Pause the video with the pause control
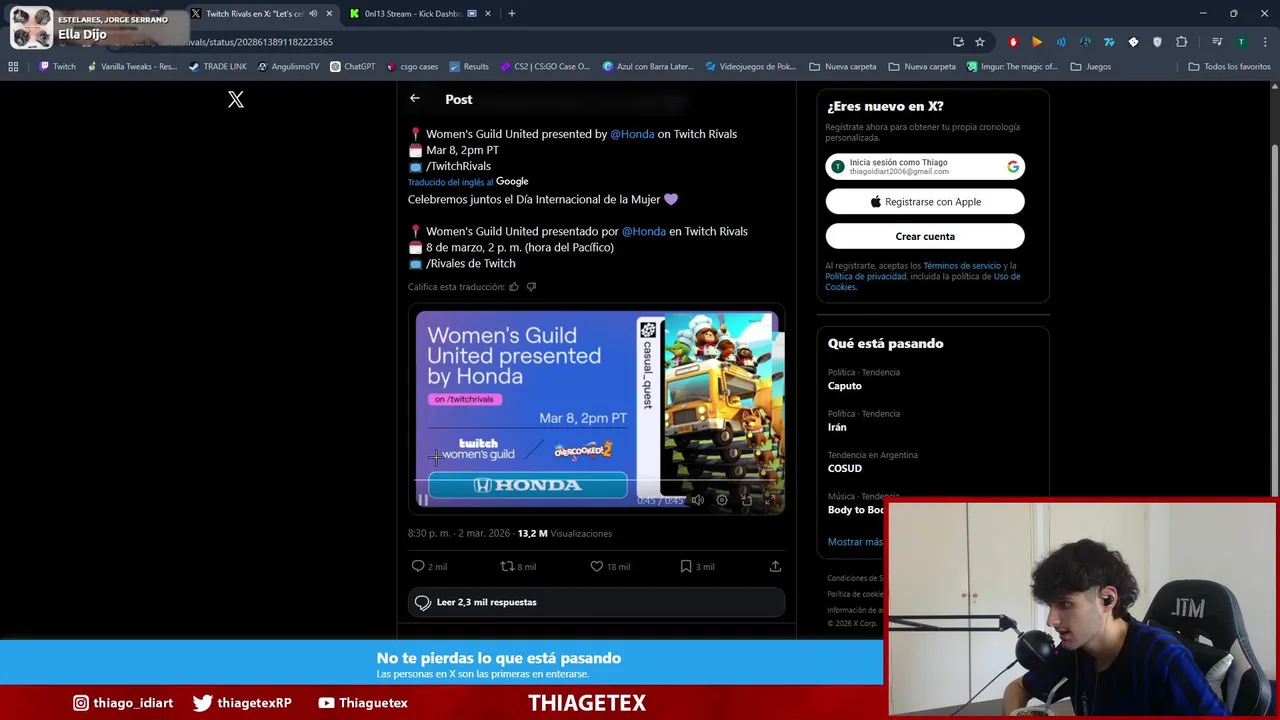The width and height of the screenshot is (1280, 720). (x=423, y=500)
